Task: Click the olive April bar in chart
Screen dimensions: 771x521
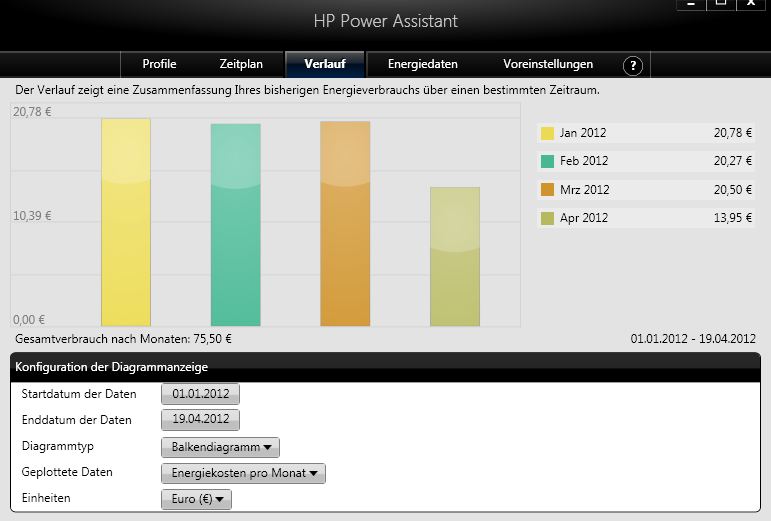Action: (x=455, y=257)
